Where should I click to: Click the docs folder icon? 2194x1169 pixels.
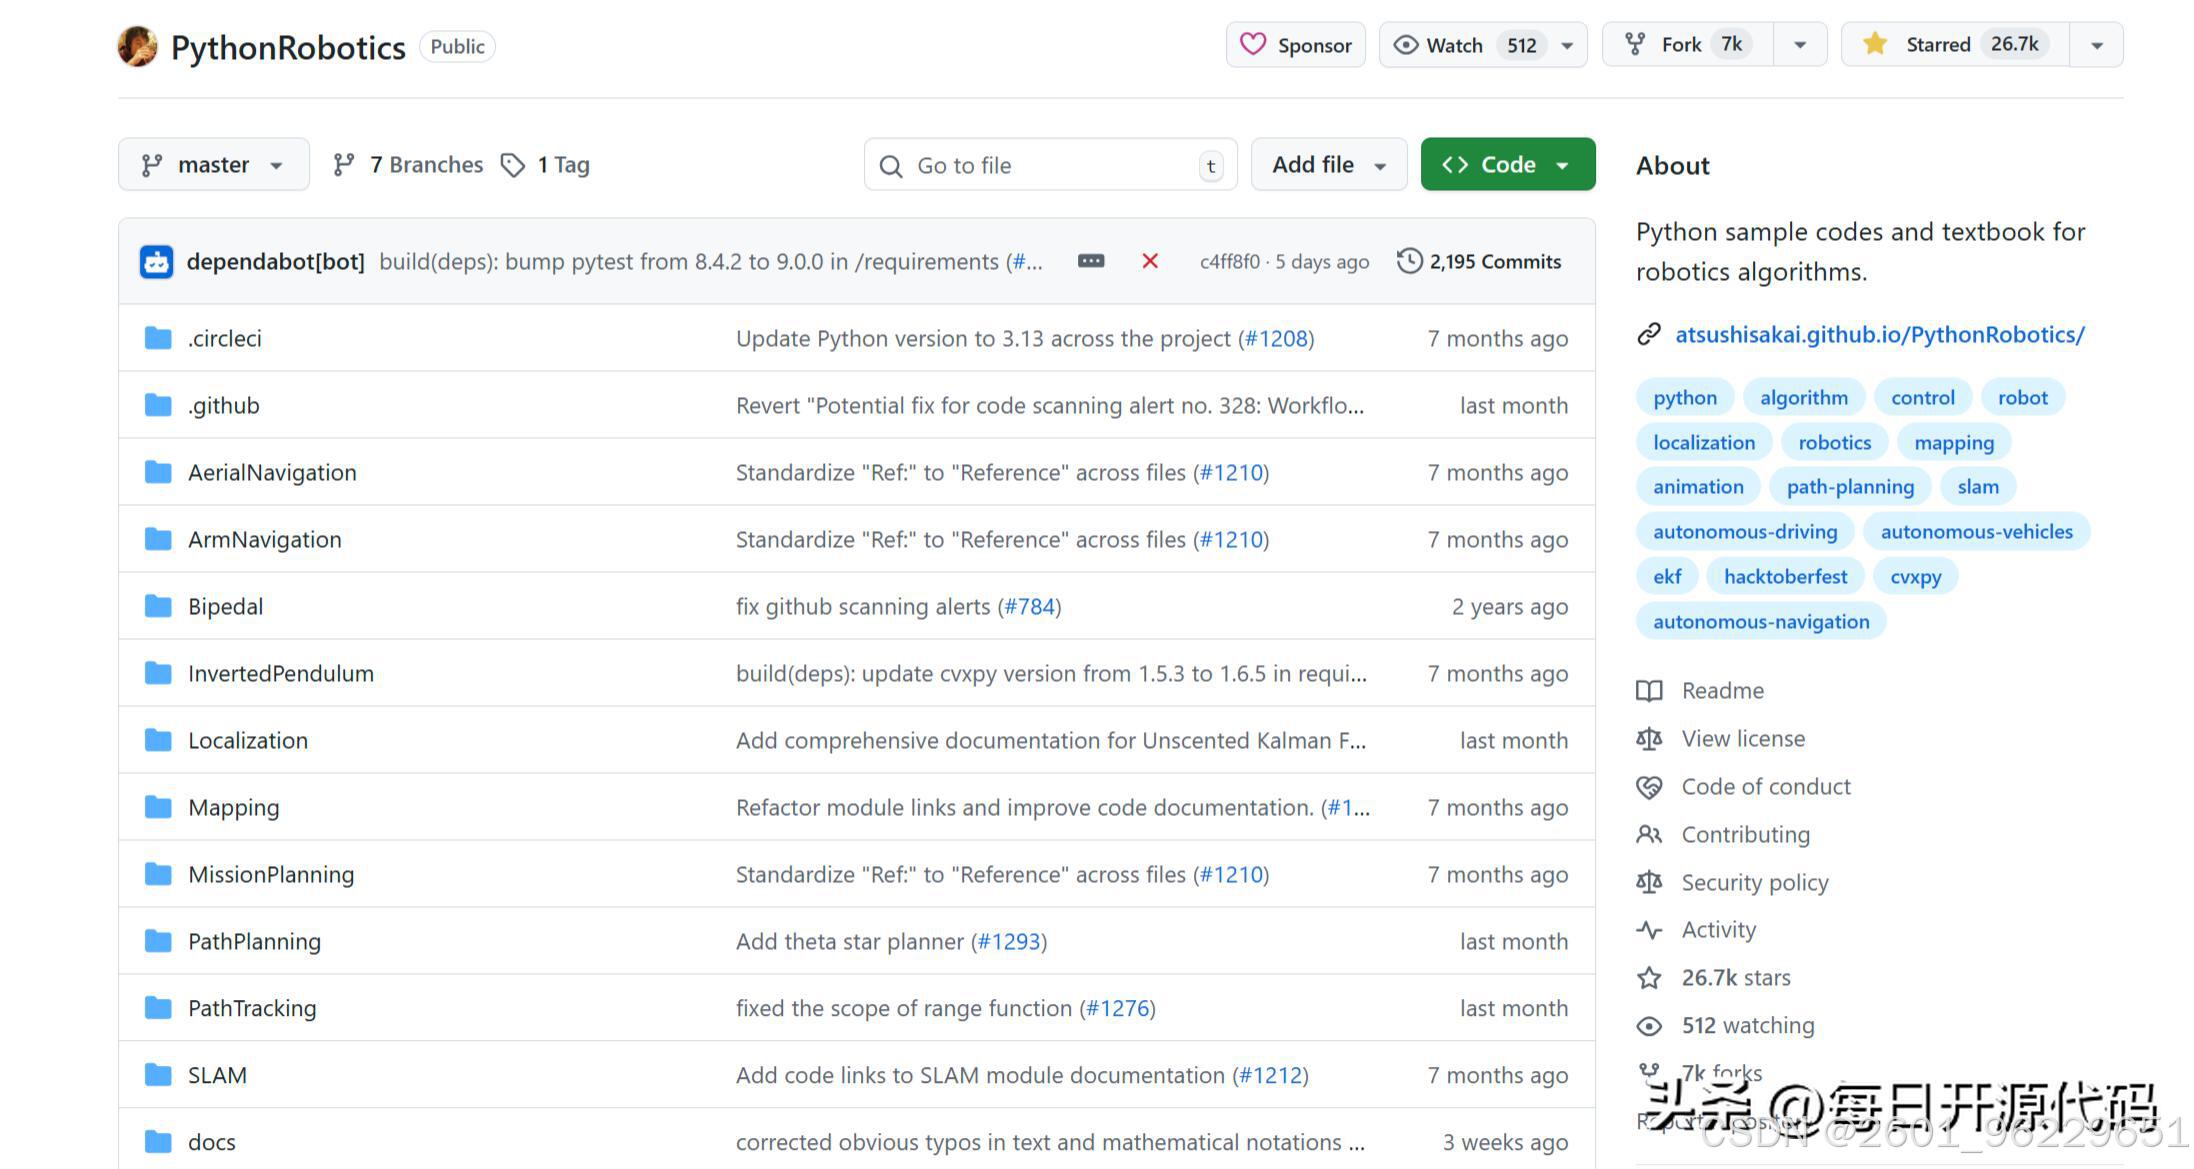[158, 1142]
